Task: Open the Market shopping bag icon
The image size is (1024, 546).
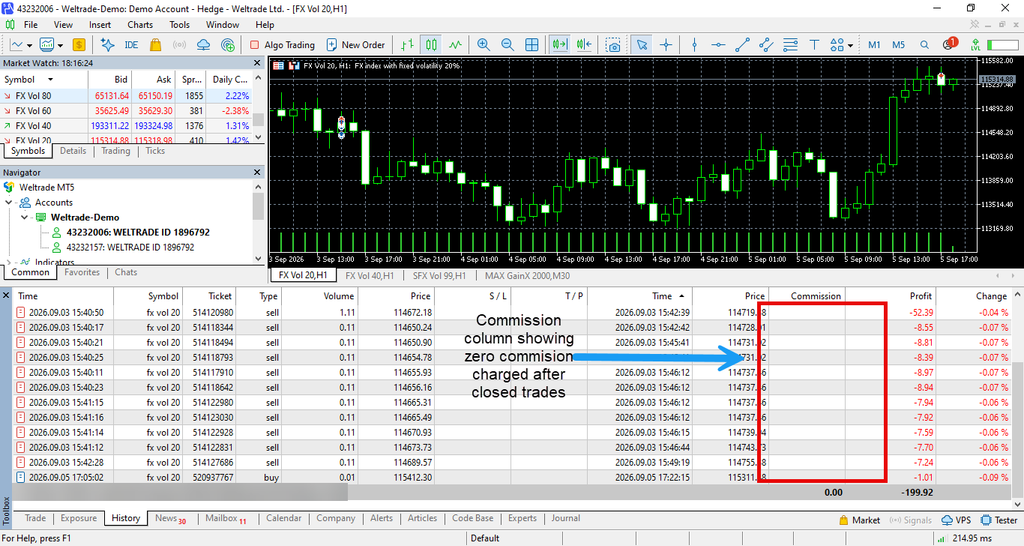Action: tap(155, 45)
